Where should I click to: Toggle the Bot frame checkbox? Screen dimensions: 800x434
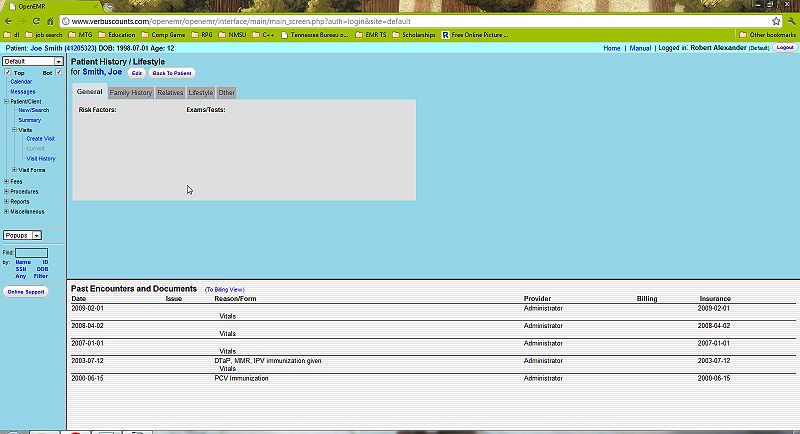point(60,73)
